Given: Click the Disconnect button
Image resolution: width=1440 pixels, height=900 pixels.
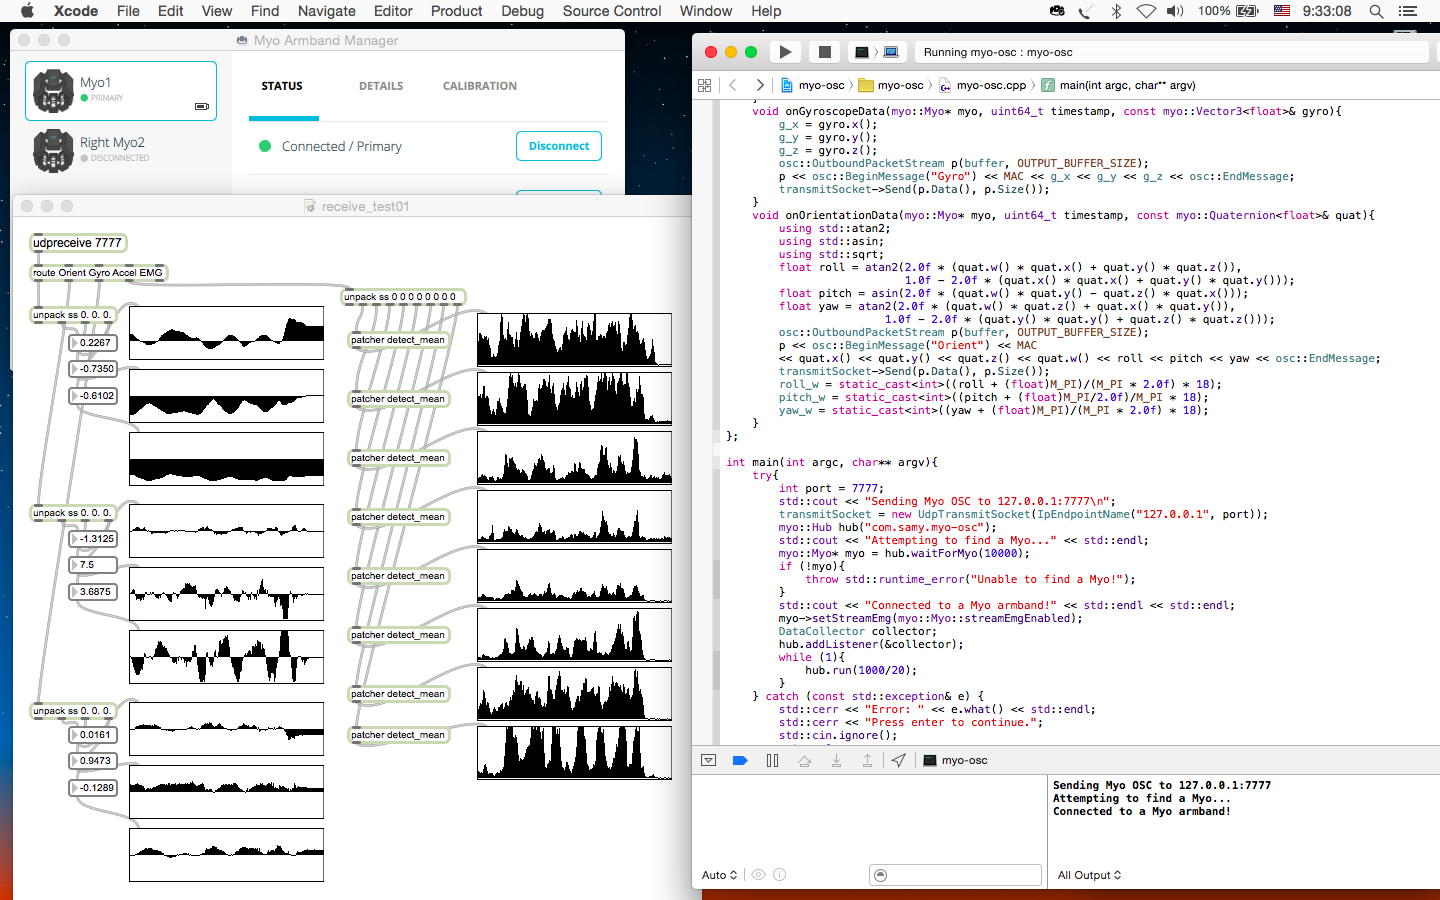Looking at the screenshot, I should click(x=558, y=146).
